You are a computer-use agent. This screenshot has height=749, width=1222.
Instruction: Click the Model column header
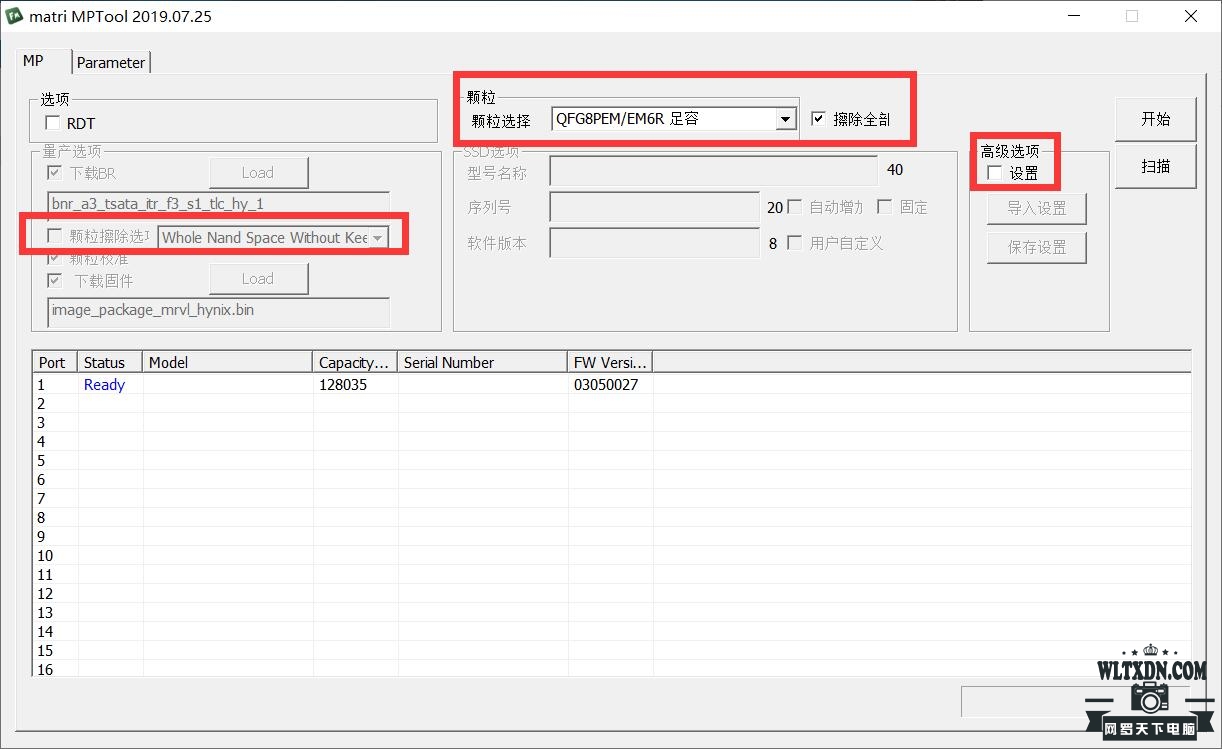(229, 363)
